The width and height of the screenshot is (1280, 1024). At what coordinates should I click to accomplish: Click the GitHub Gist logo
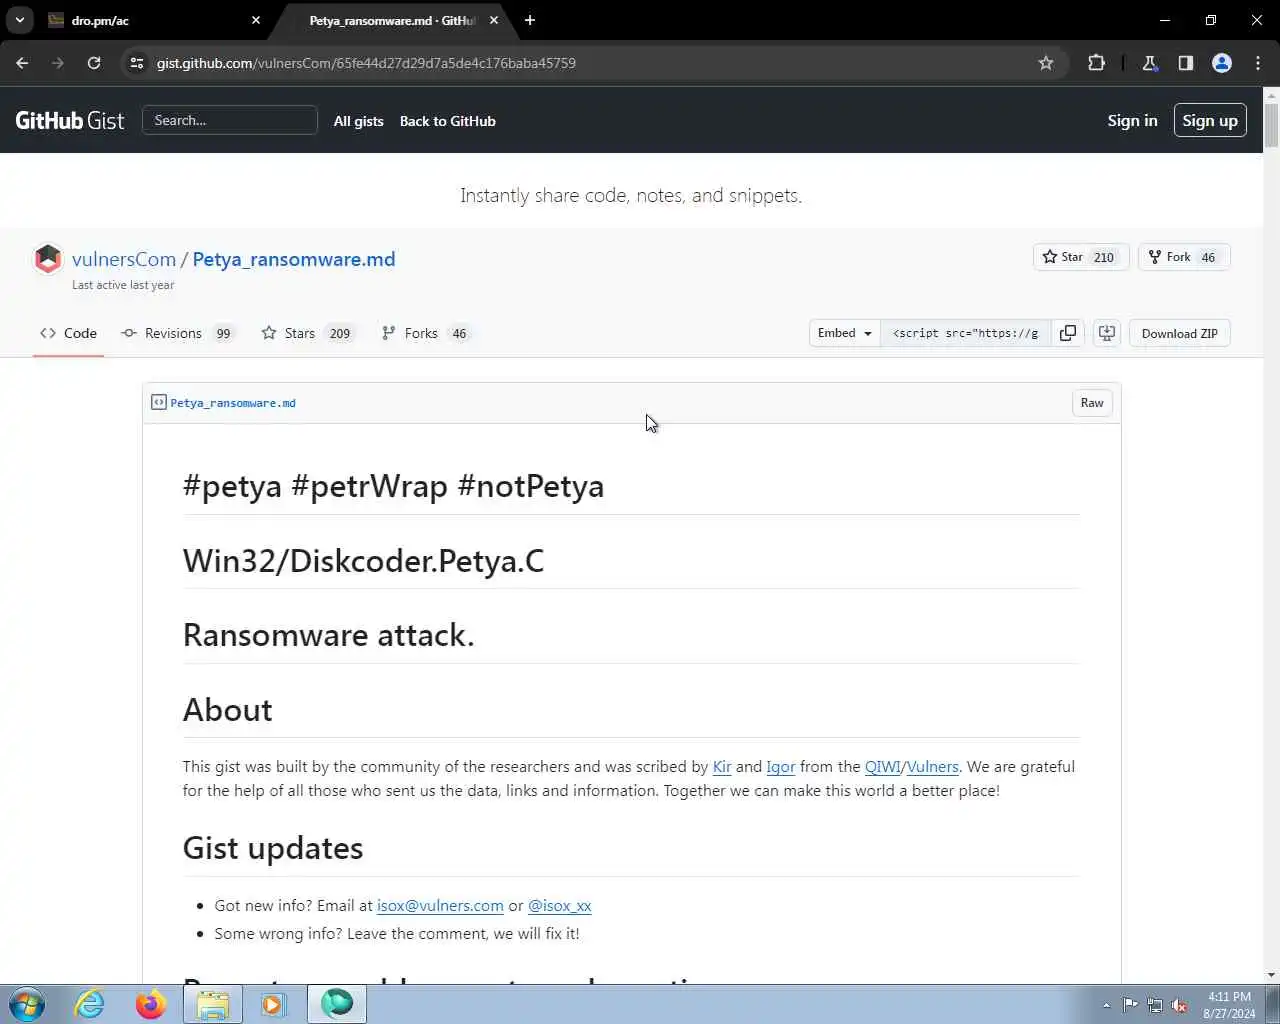click(70, 120)
